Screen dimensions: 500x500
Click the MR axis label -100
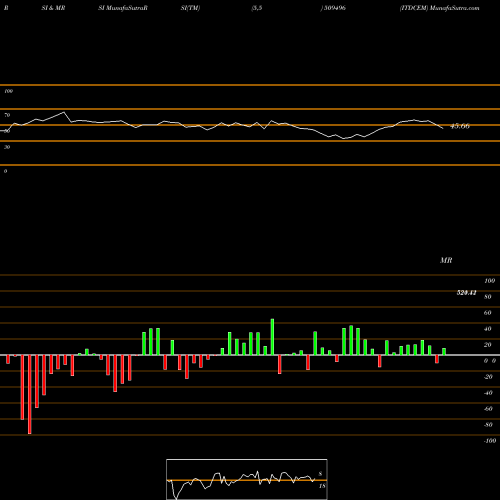490,441
